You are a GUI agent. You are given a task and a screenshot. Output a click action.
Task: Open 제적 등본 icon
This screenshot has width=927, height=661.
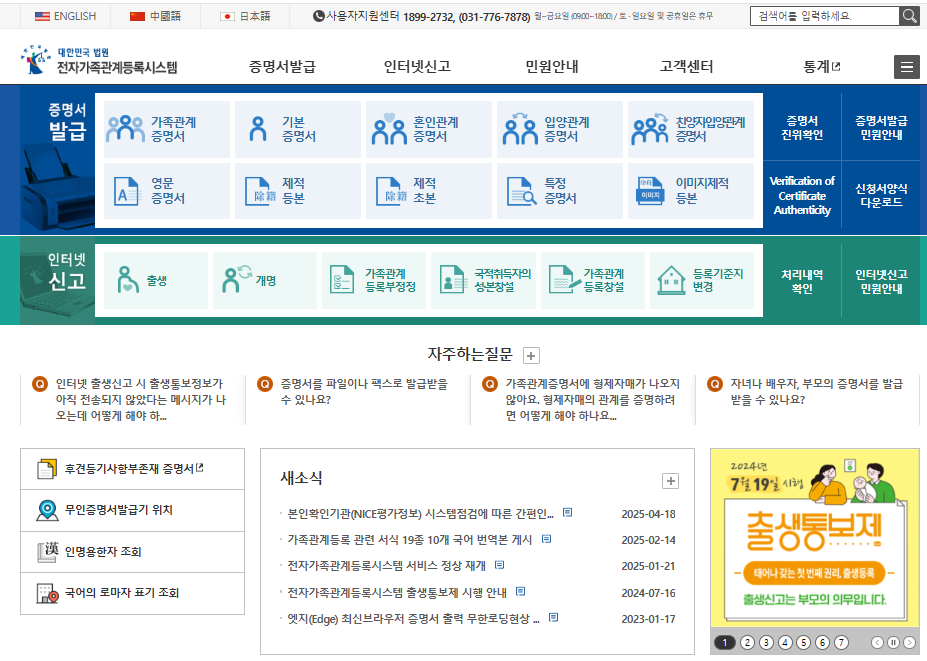[261, 191]
